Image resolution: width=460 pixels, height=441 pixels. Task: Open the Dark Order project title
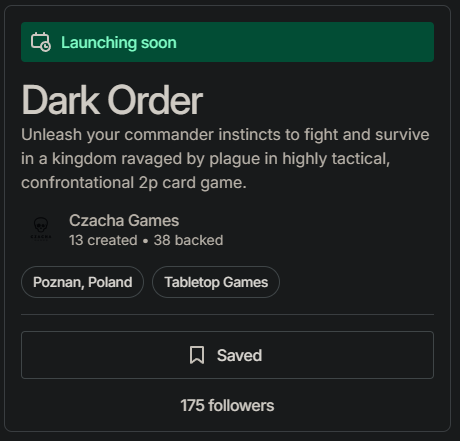112,100
